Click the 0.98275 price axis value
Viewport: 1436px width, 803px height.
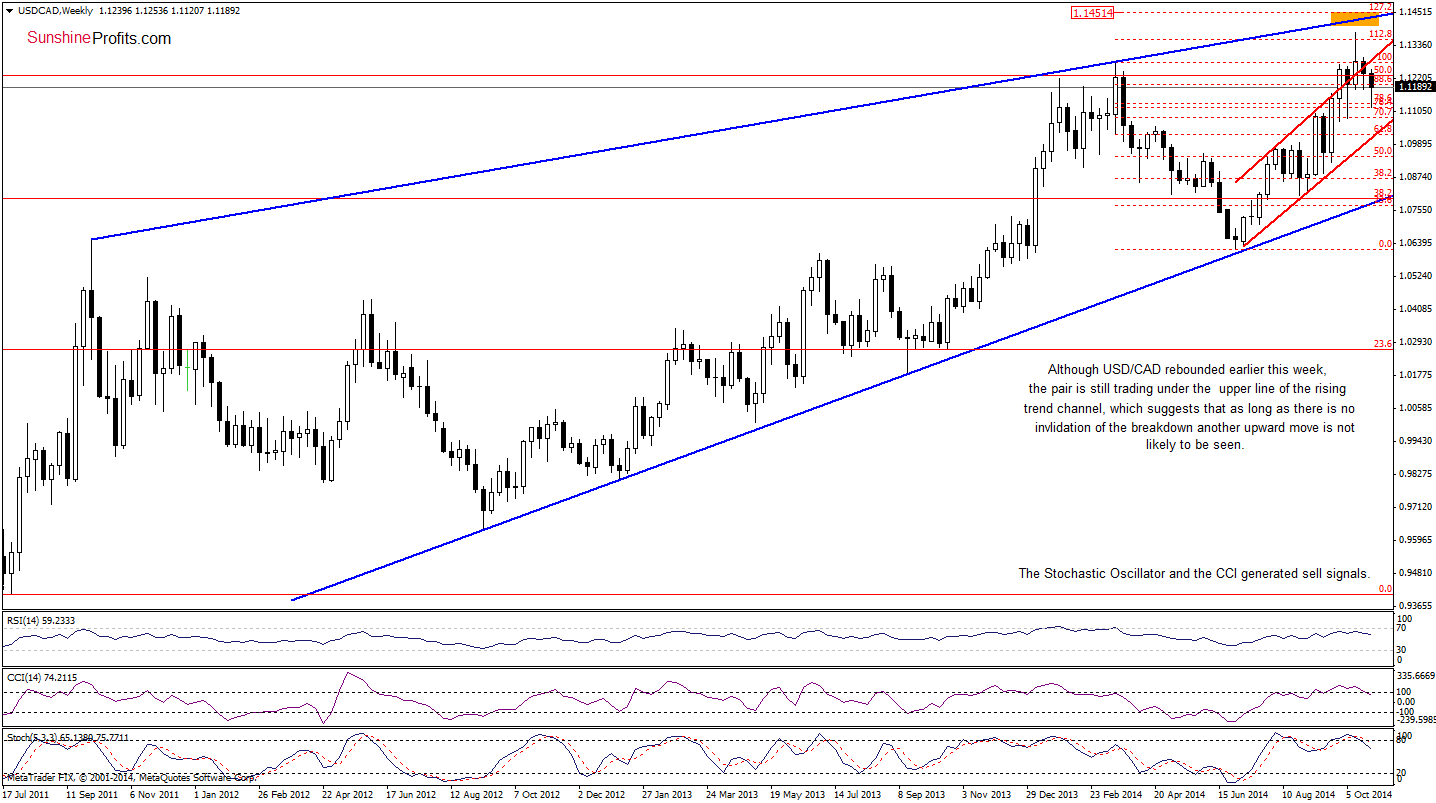click(x=1415, y=474)
